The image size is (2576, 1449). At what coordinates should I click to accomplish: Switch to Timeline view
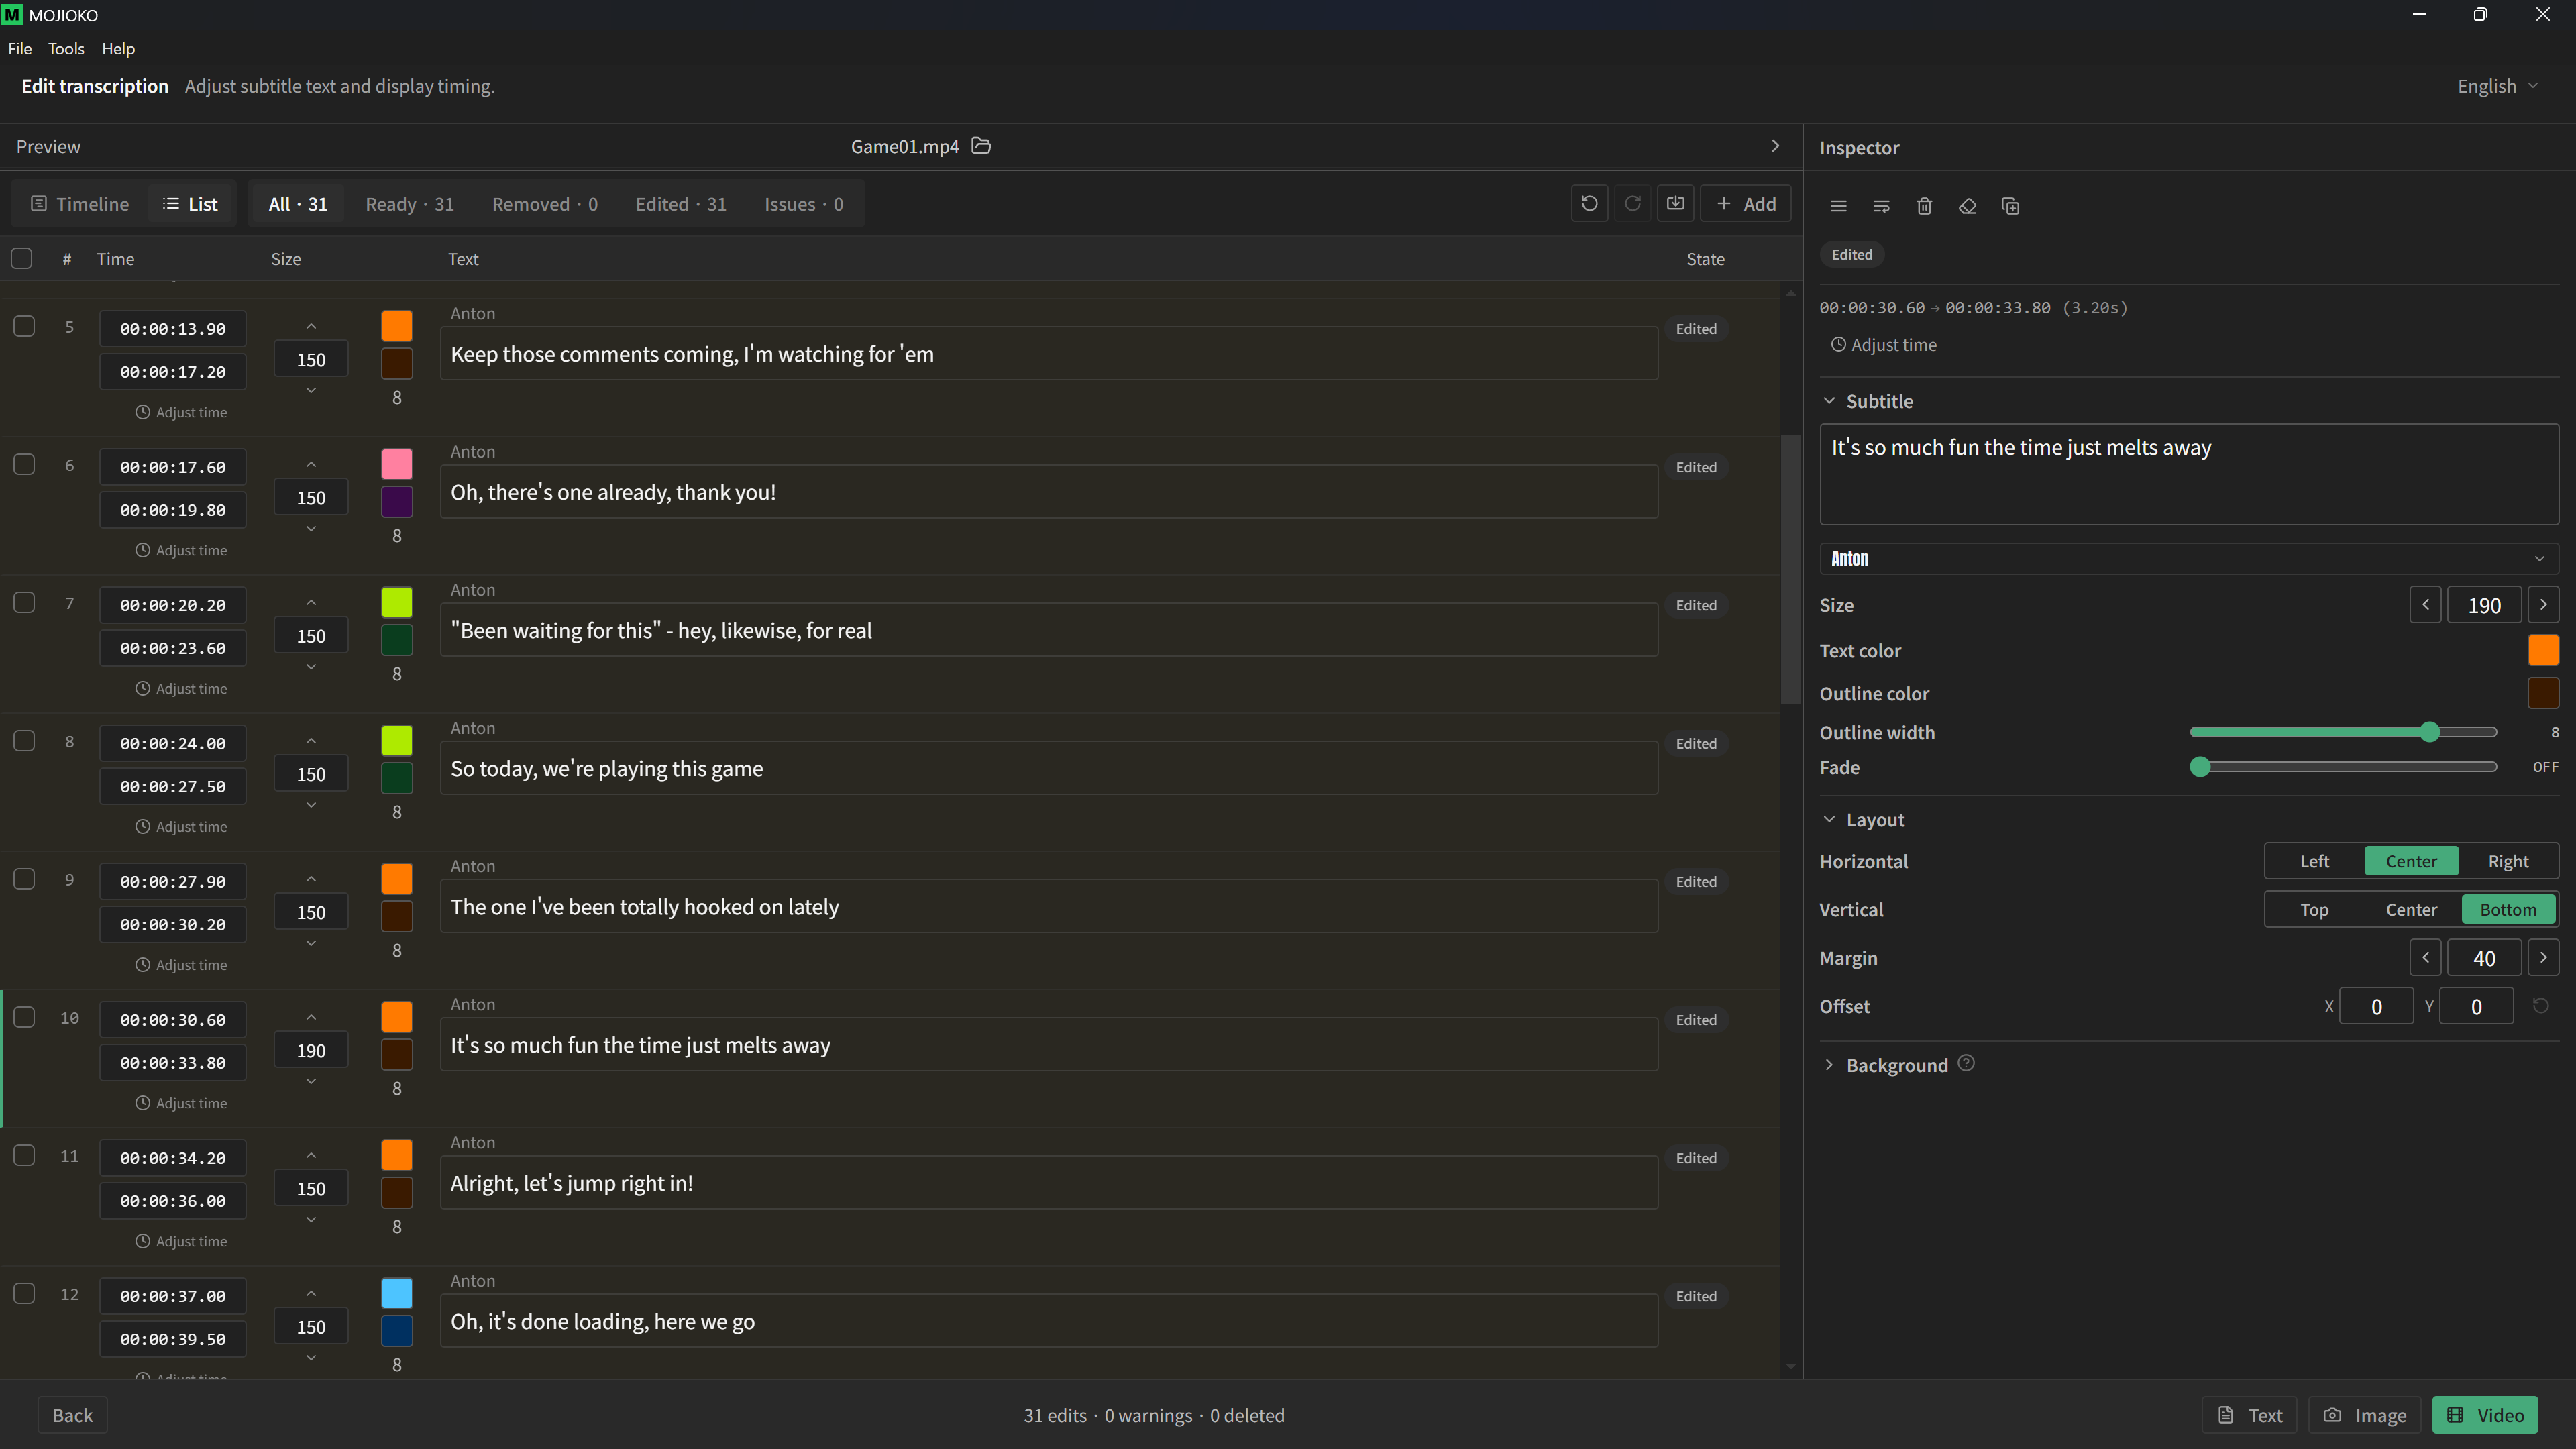pyautogui.click(x=80, y=204)
